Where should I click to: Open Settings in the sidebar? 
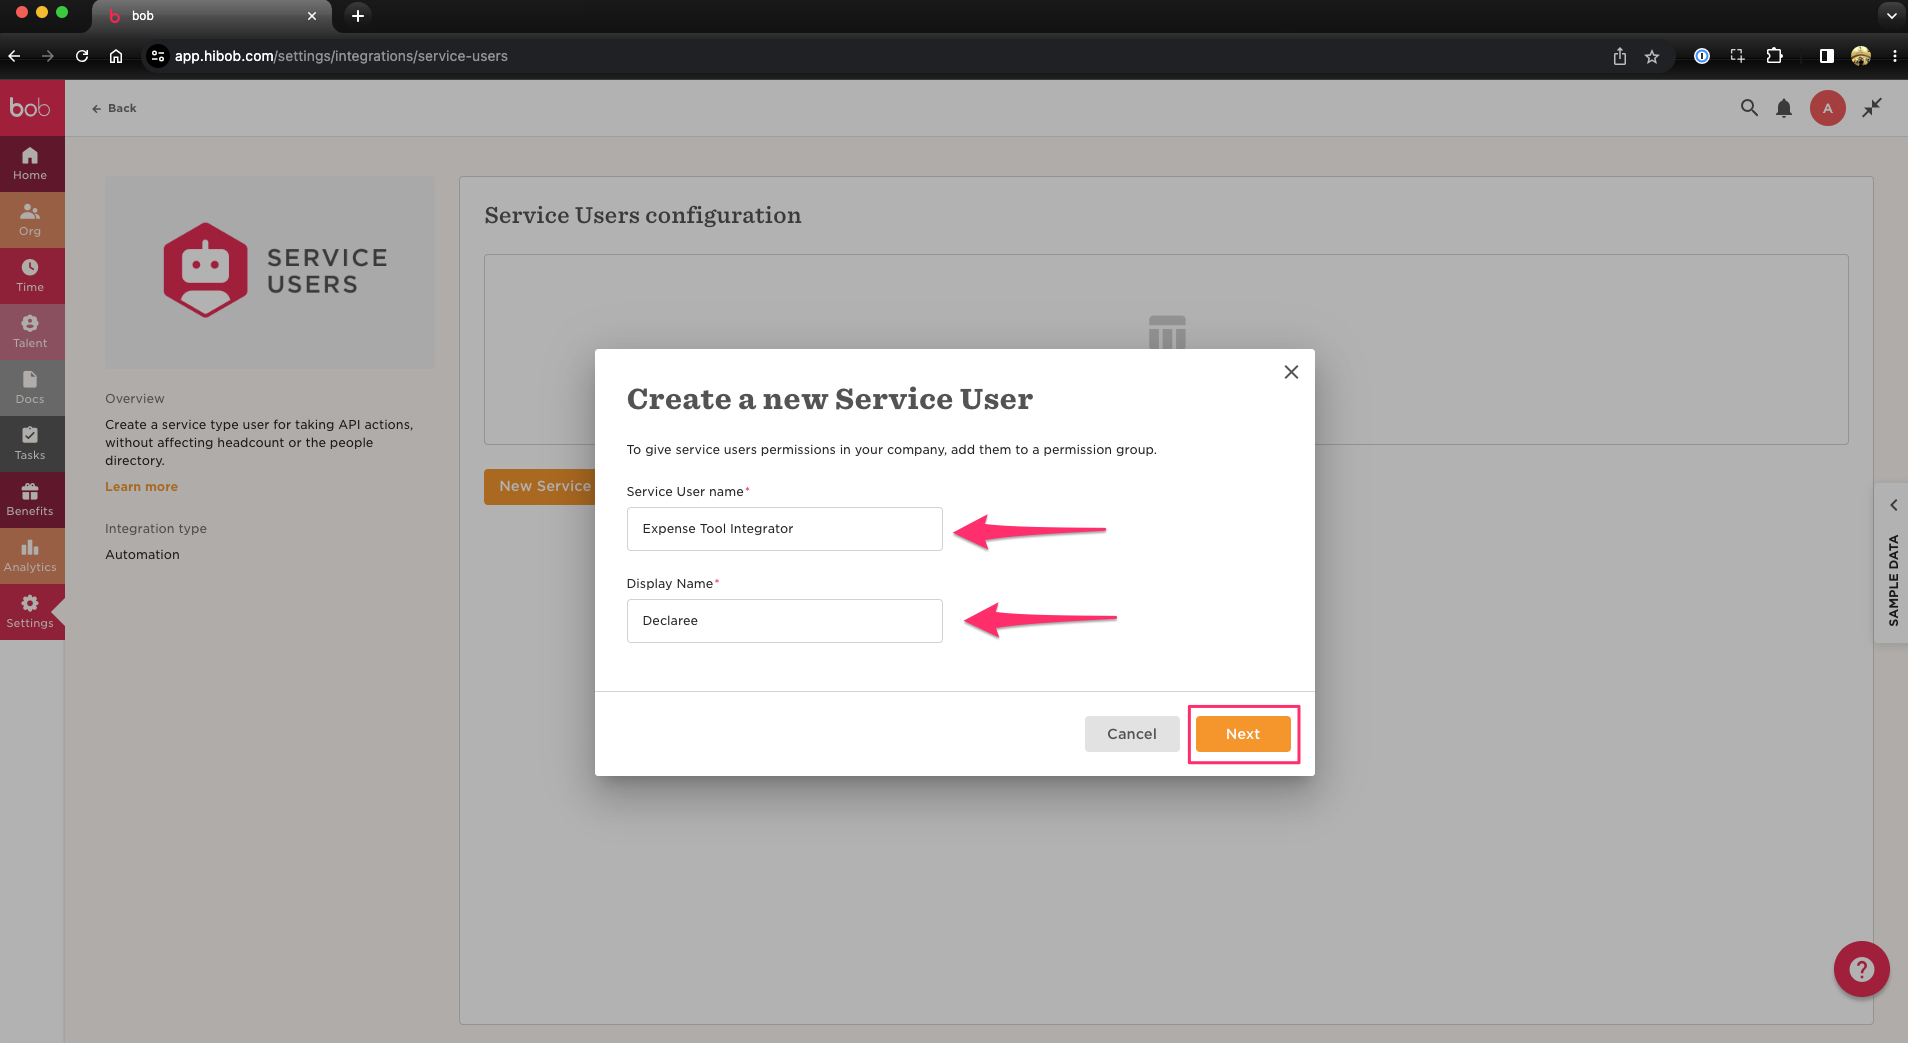pyautogui.click(x=30, y=611)
